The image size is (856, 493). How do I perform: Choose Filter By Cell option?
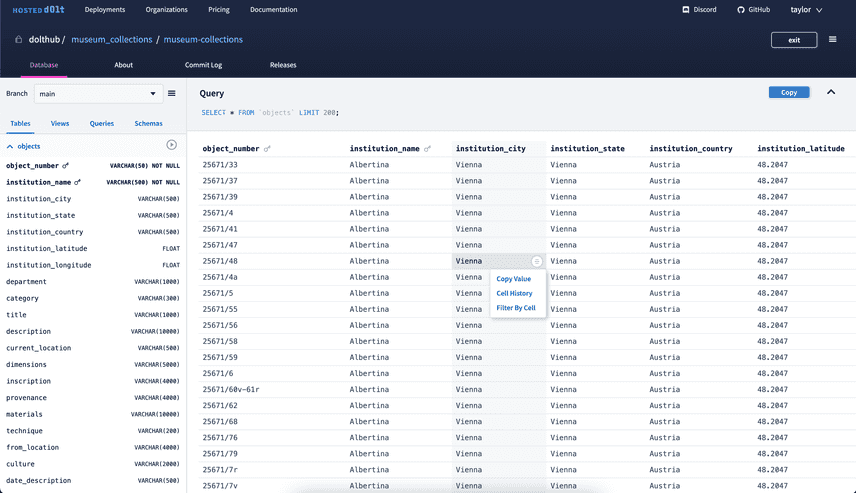pyautogui.click(x=516, y=308)
